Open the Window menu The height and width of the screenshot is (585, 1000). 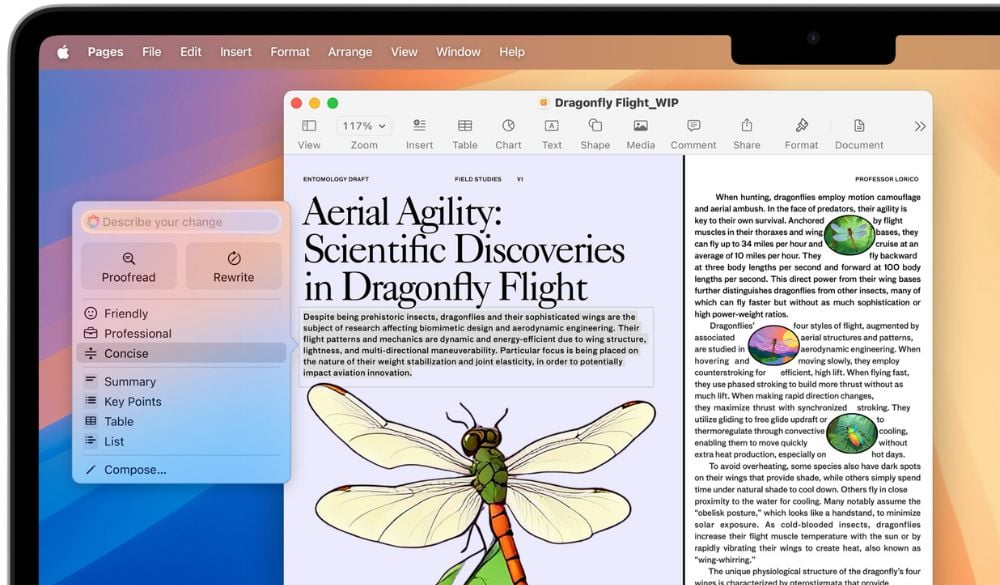458,52
